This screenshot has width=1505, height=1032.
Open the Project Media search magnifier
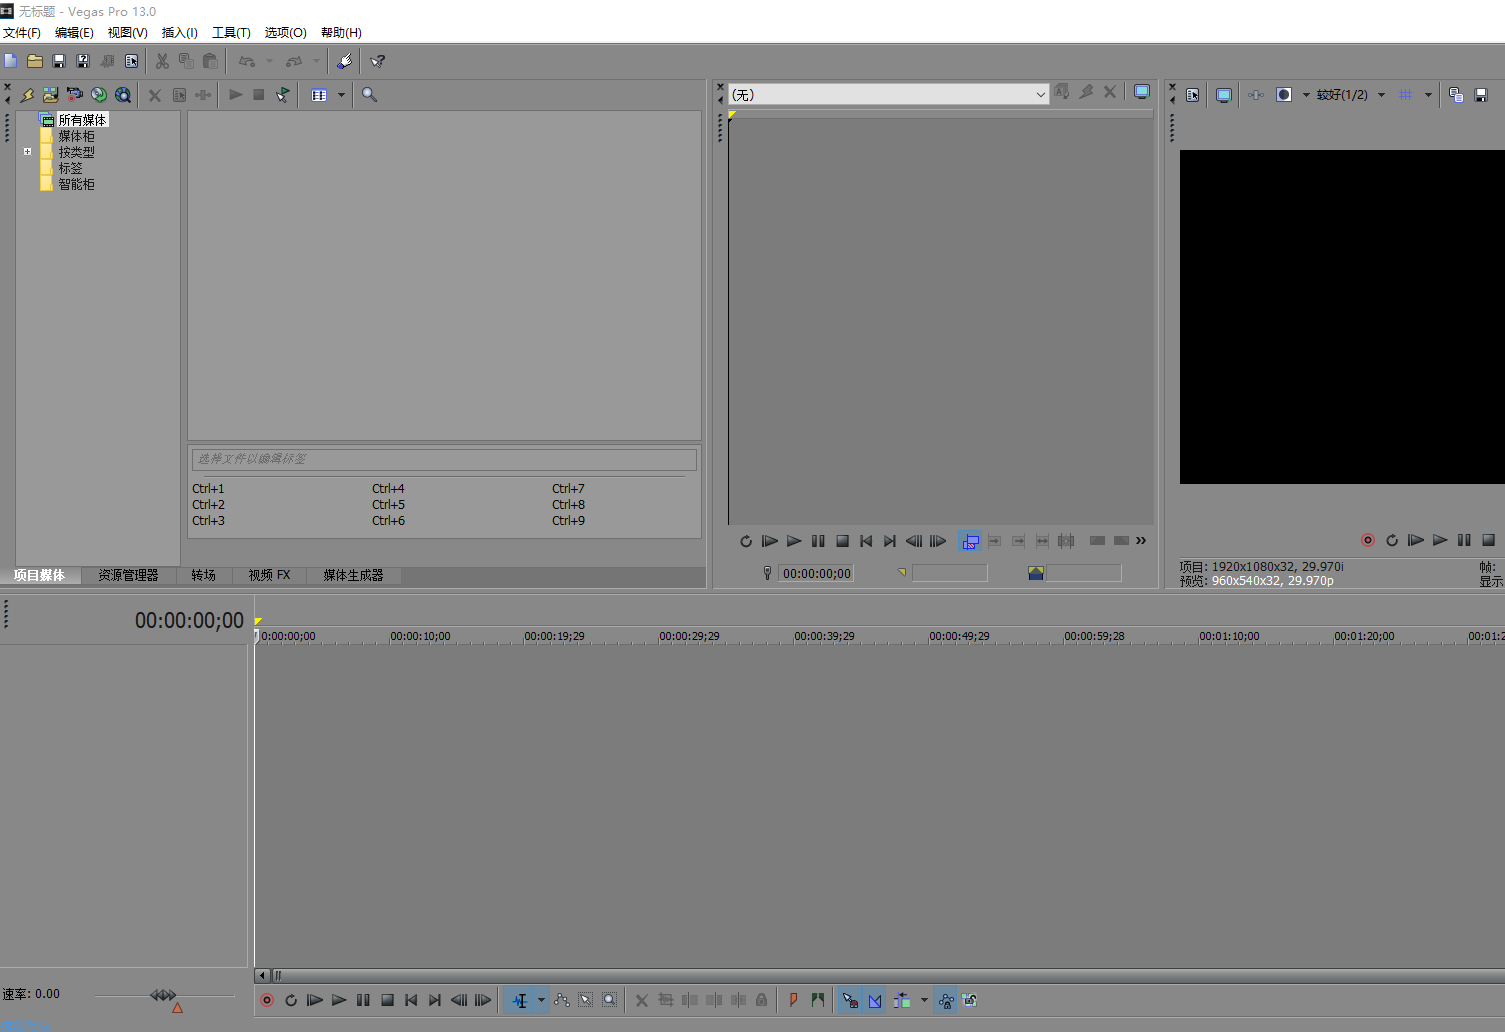coord(370,95)
